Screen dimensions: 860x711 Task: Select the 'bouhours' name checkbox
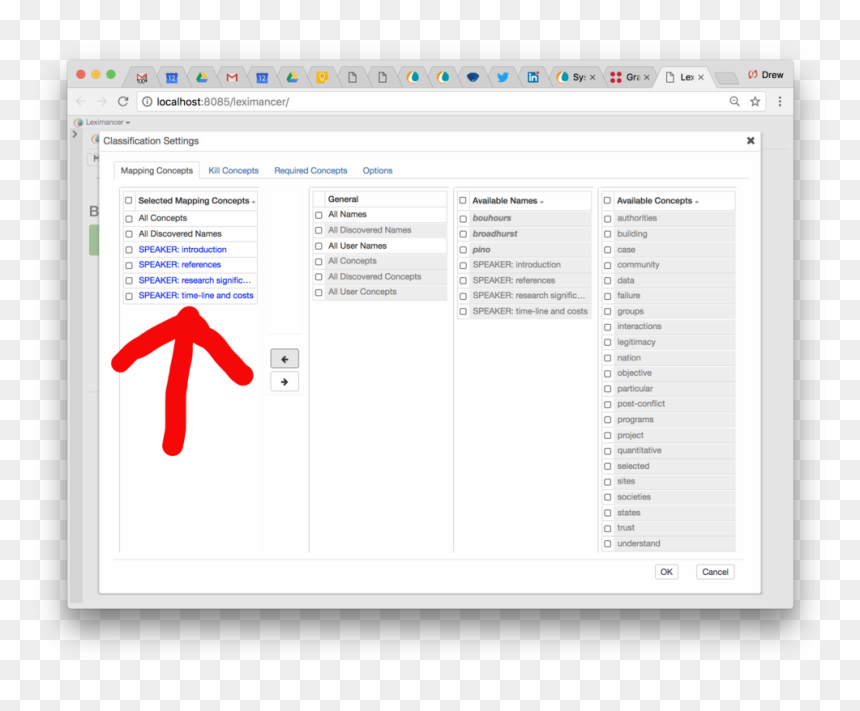pos(463,218)
